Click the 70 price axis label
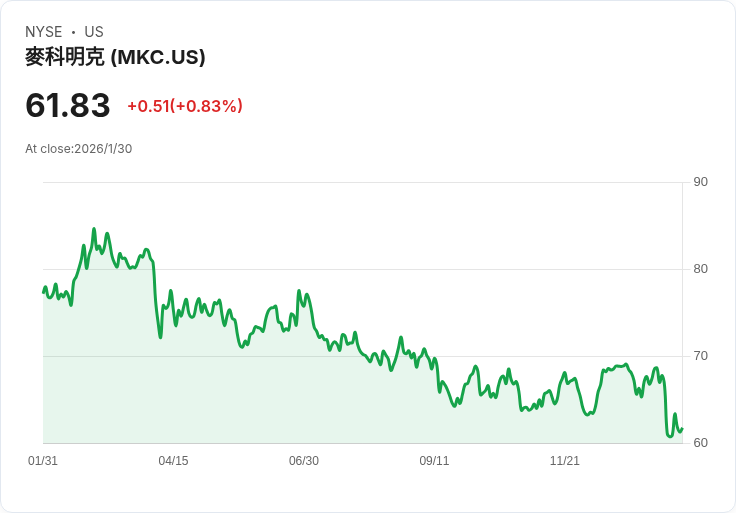736x513 pixels. click(700, 356)
